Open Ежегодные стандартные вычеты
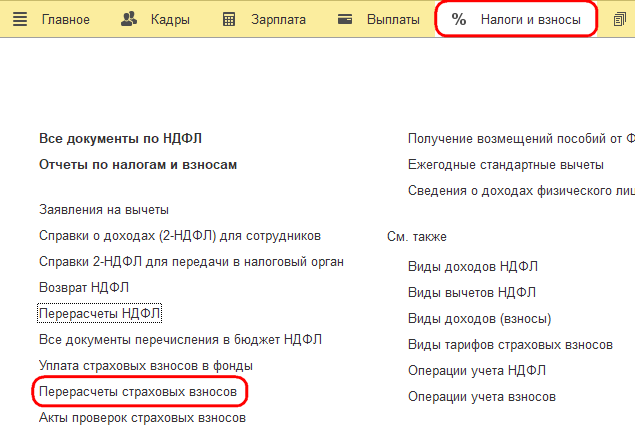The image size is (635, 440). [x=506, y=164]
